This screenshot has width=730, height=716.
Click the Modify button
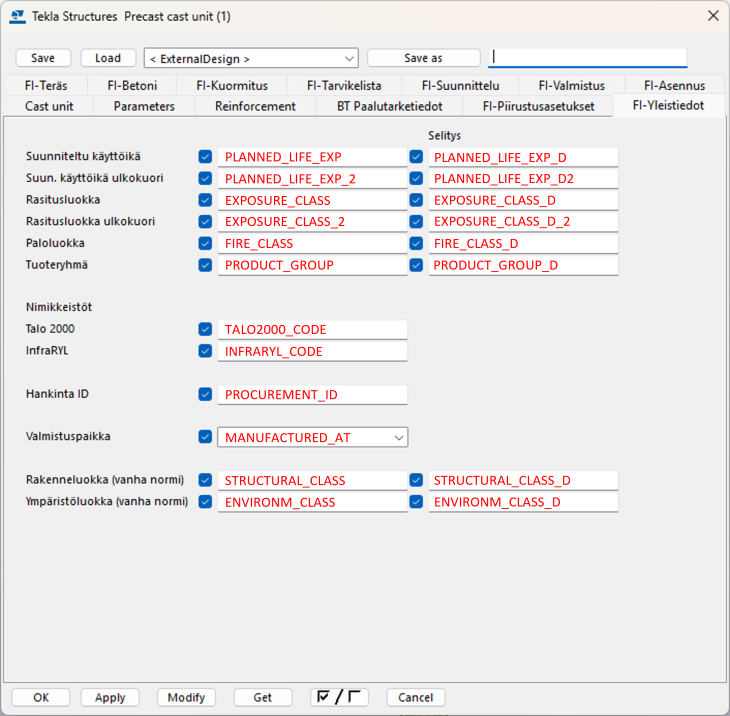[186, 697]
